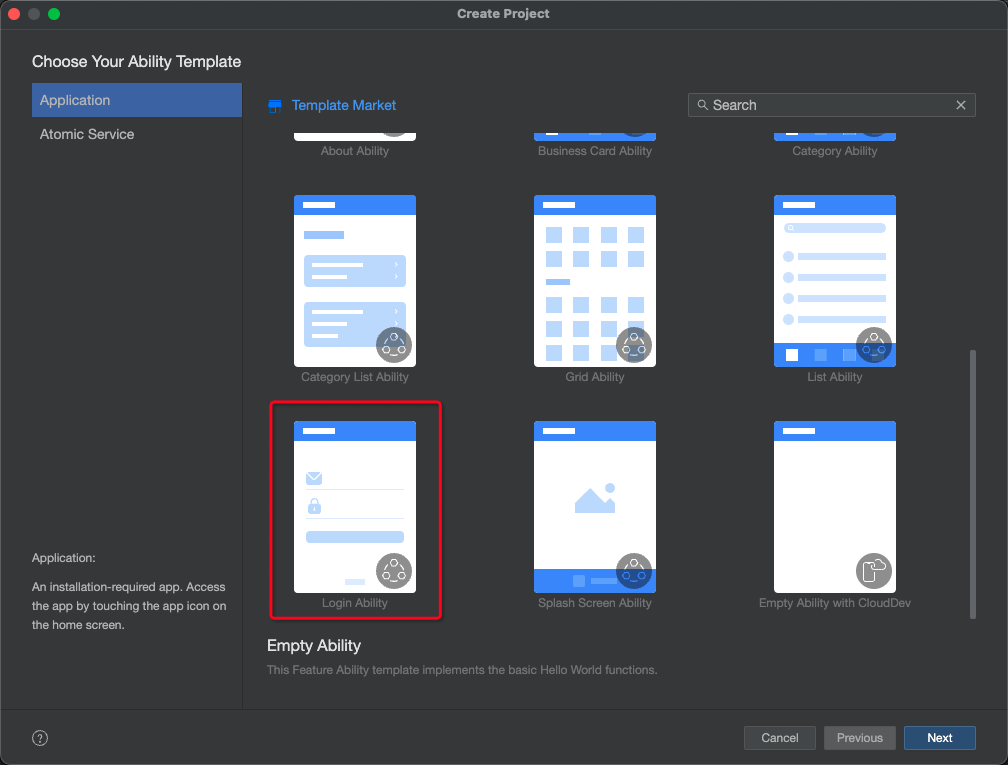Click the cloud badge on Empty Ability with CloudDev
Viewport: 1008px width, 765px height.
pos(874,571)
